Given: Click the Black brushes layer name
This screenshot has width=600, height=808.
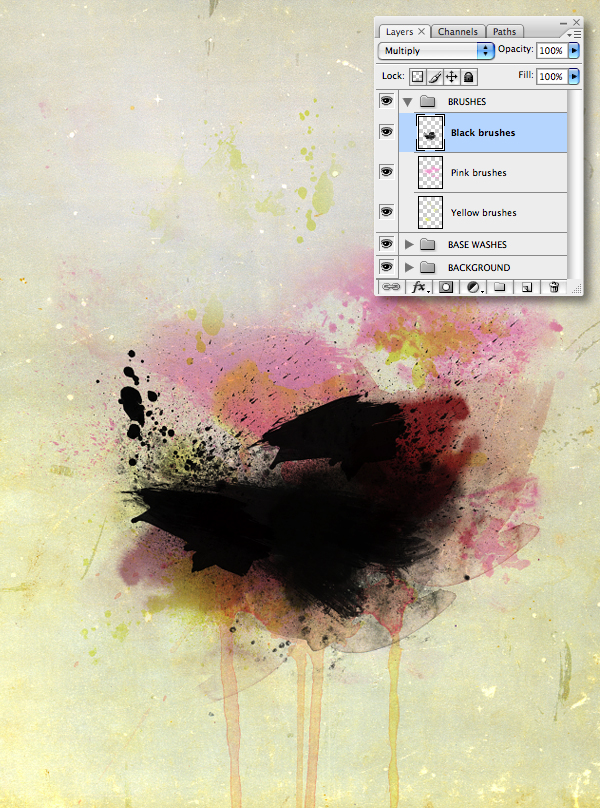Looking at the screenshot, I should click(x=483, y=132).
